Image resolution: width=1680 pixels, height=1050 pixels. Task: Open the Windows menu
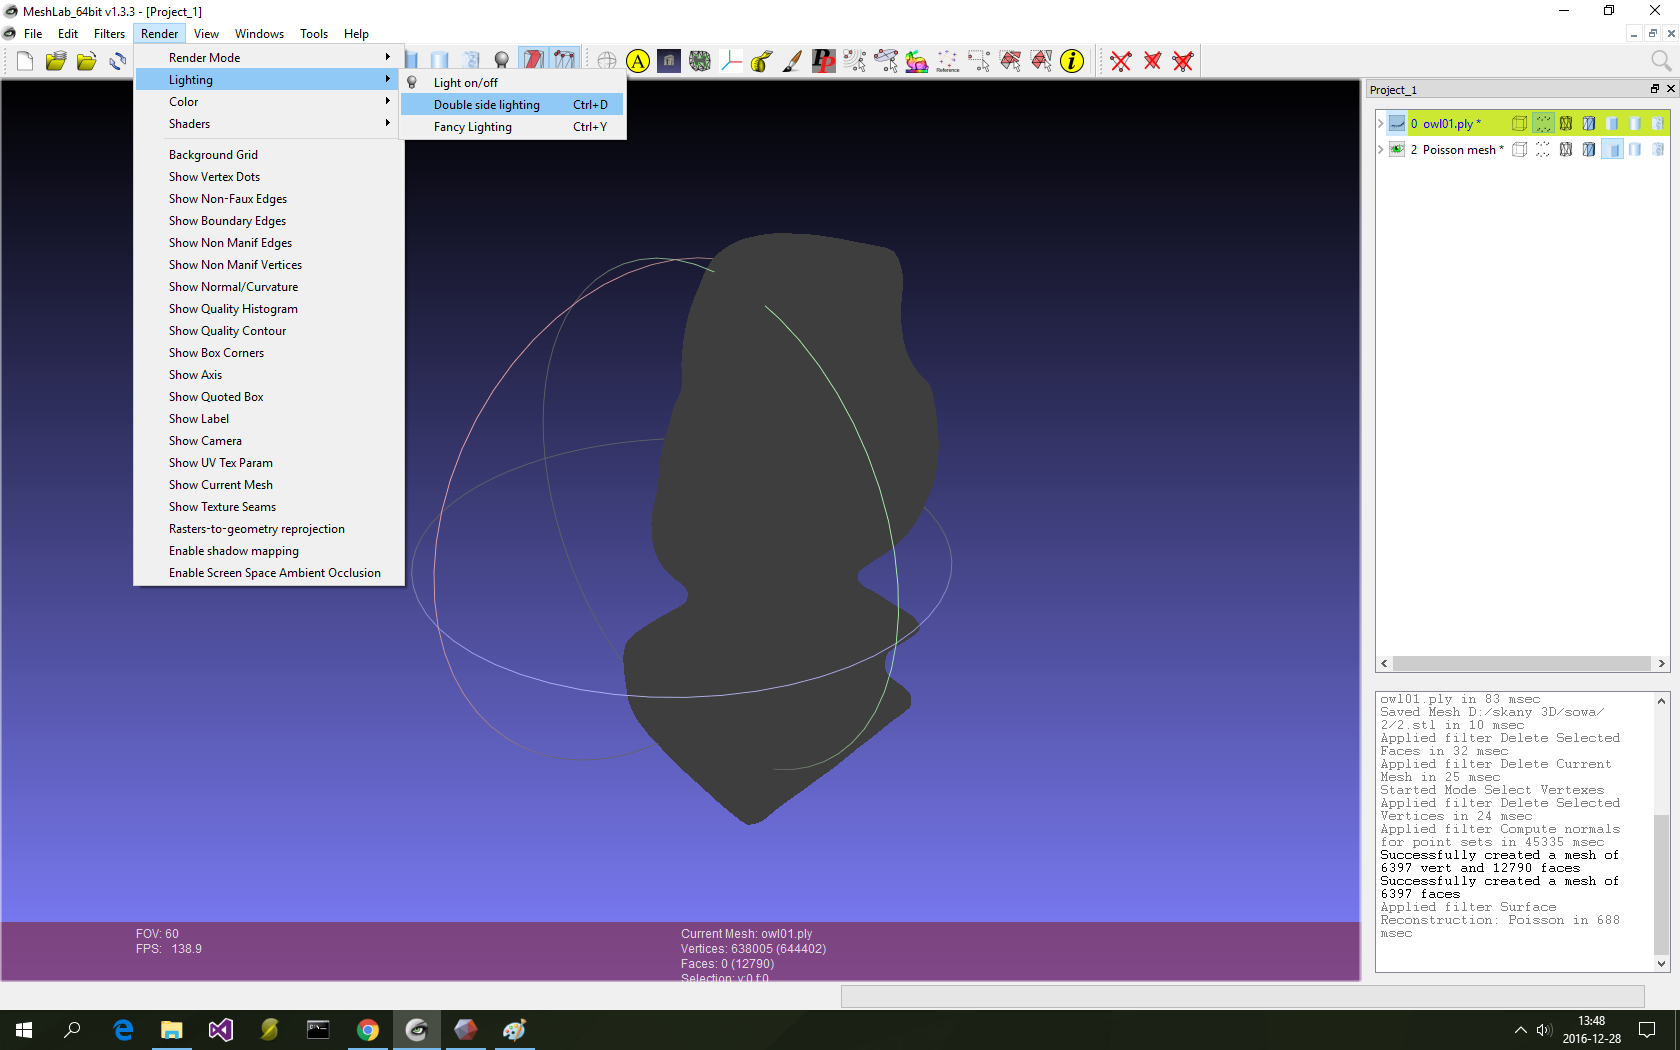point(259,34)
